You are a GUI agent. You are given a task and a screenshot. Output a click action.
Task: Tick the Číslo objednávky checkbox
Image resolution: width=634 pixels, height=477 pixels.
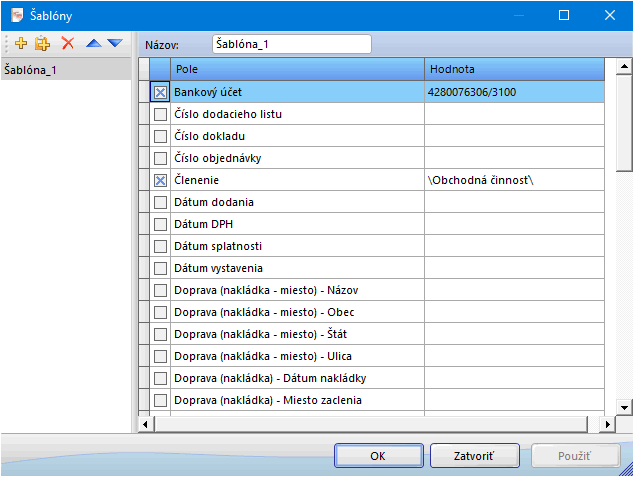pos(160,158)
